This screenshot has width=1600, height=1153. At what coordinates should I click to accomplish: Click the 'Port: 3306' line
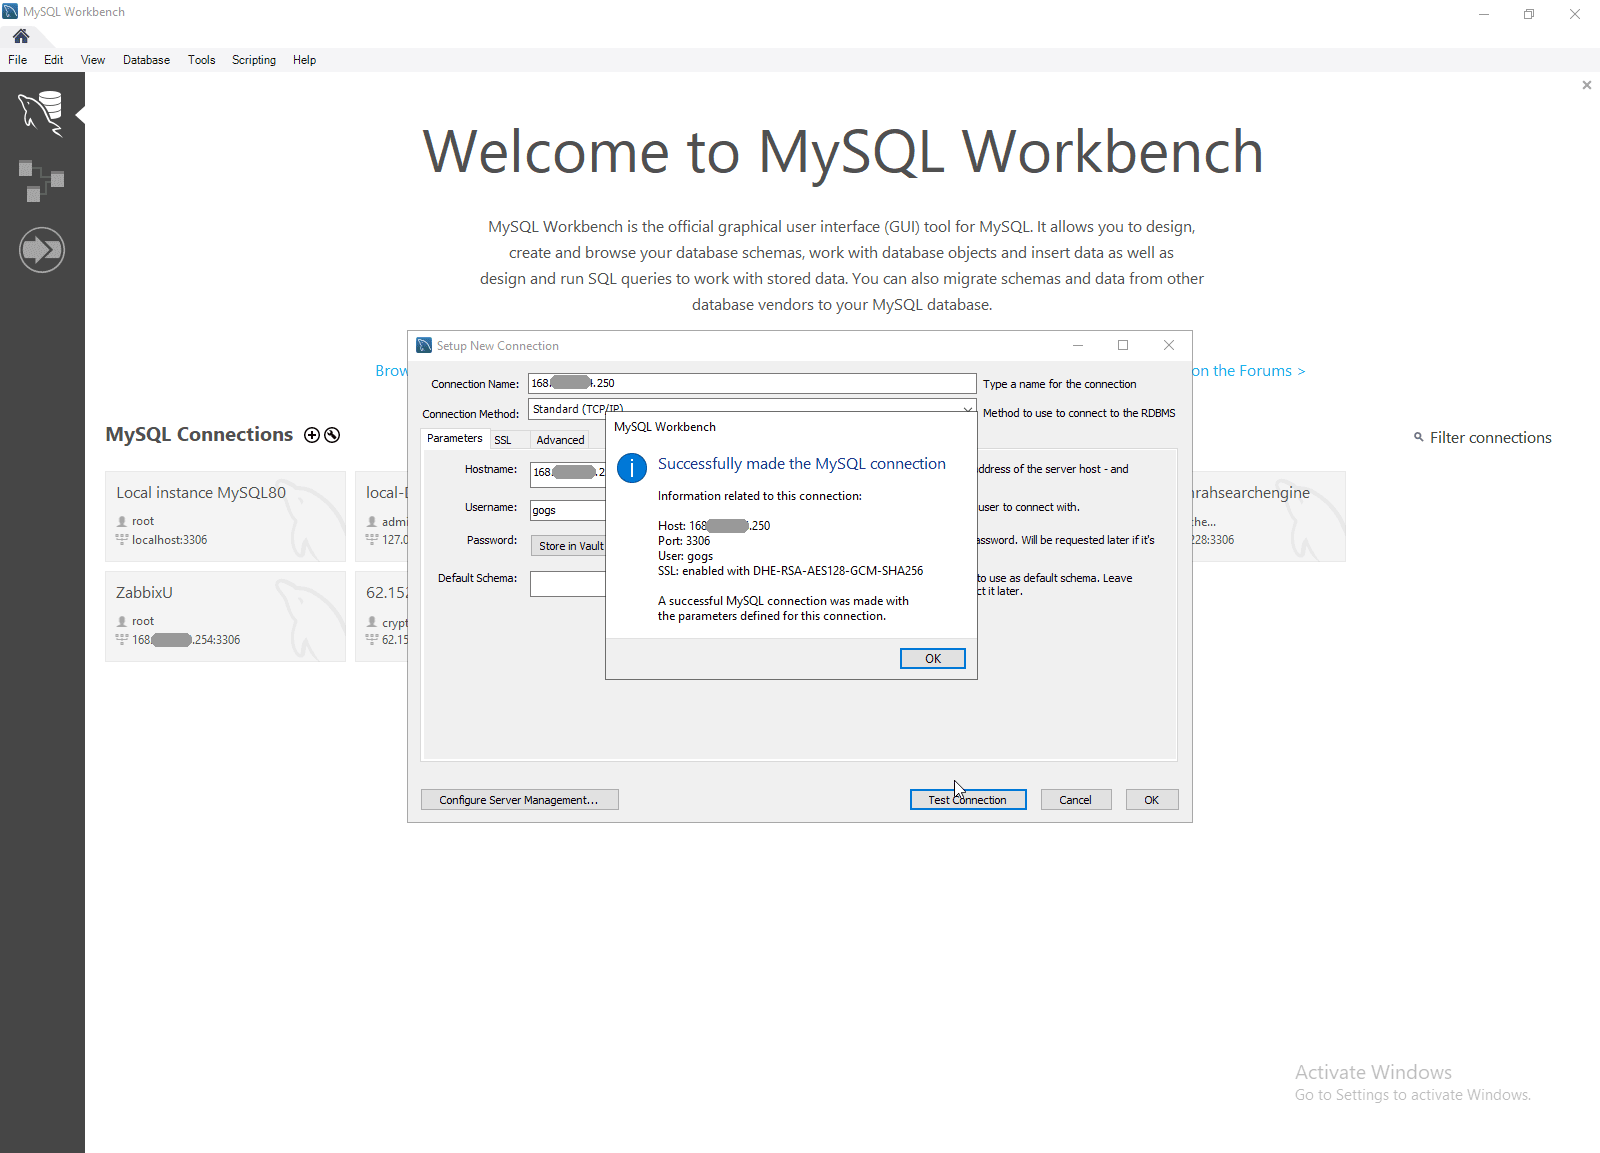click(x=684, y=541)
